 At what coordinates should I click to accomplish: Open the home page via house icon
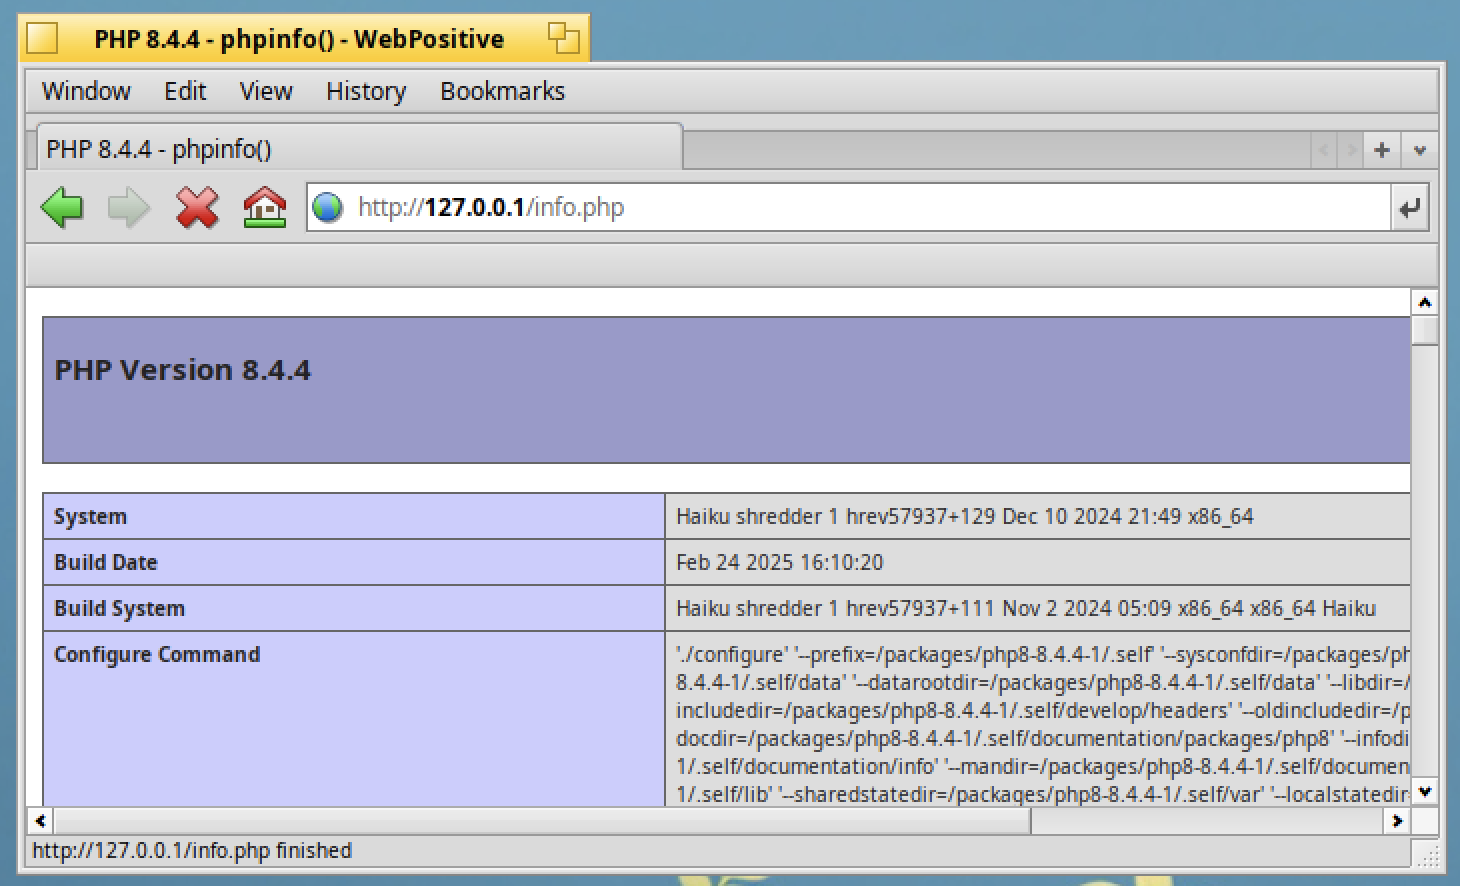click(265, 208)
